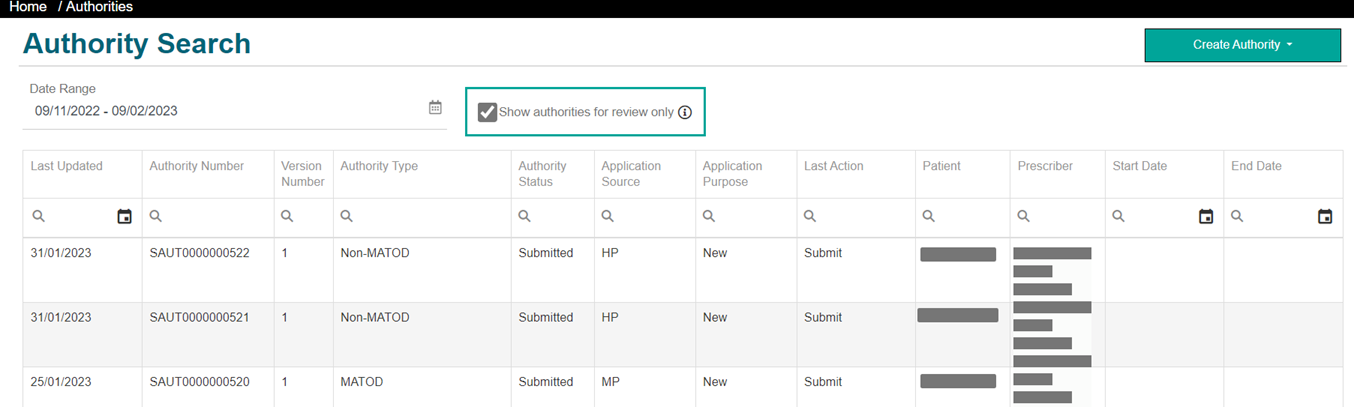
Task: Sort by the Last Action column header
Action: point(833,166)
